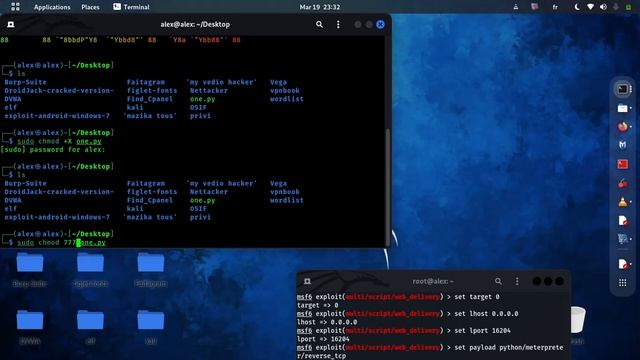
Task: Click the pink tray icon beside fr
Action: pyautogui.click(x=535, y=7)
